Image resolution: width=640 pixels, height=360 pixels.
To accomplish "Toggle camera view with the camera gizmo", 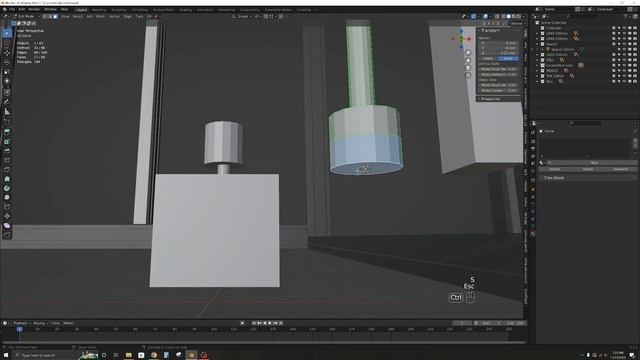I will tap(468, 67).
